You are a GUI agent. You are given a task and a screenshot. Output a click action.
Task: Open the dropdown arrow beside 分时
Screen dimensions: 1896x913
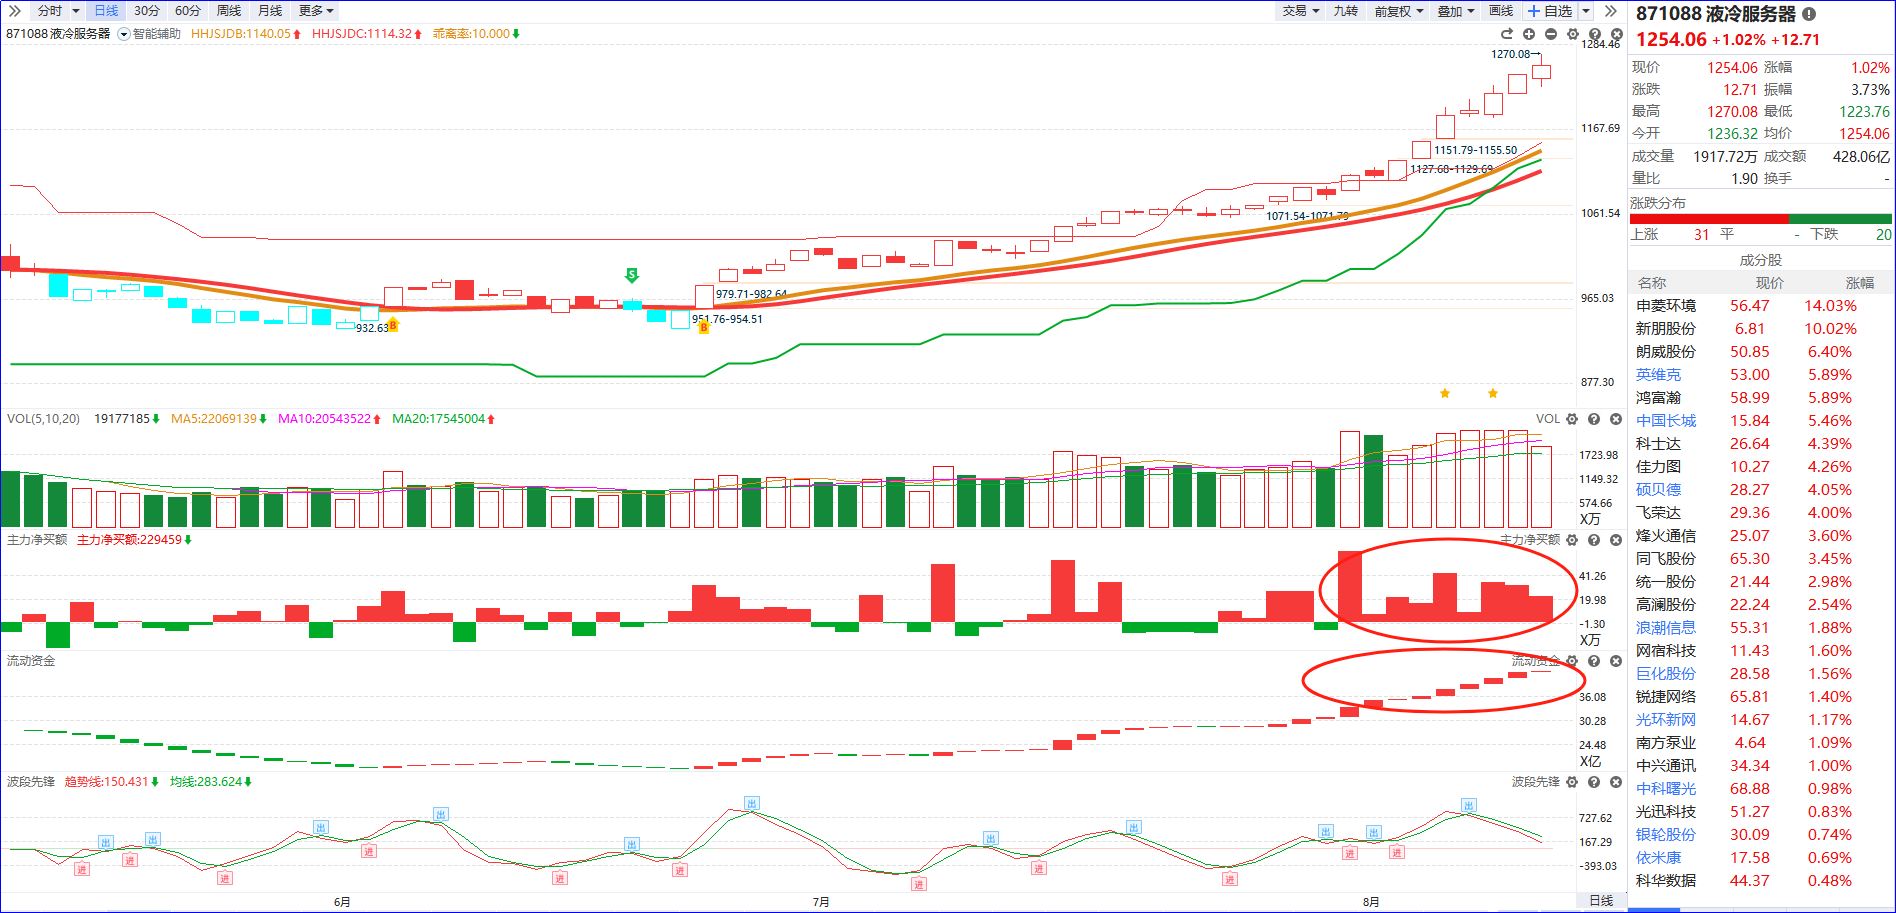[76, 11]
